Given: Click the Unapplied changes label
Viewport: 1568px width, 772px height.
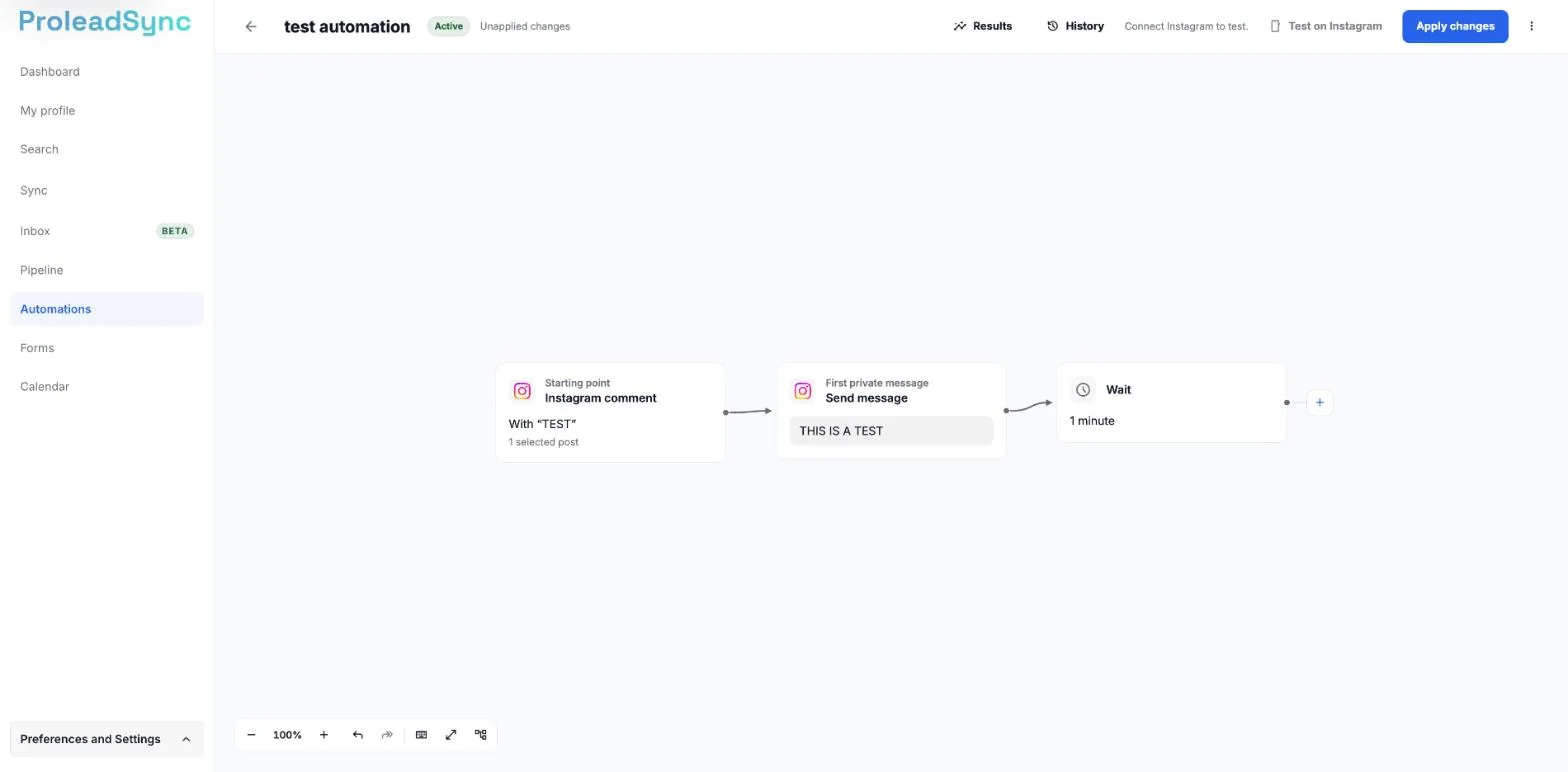Looking at the screenshot, I should coord(525,27).
